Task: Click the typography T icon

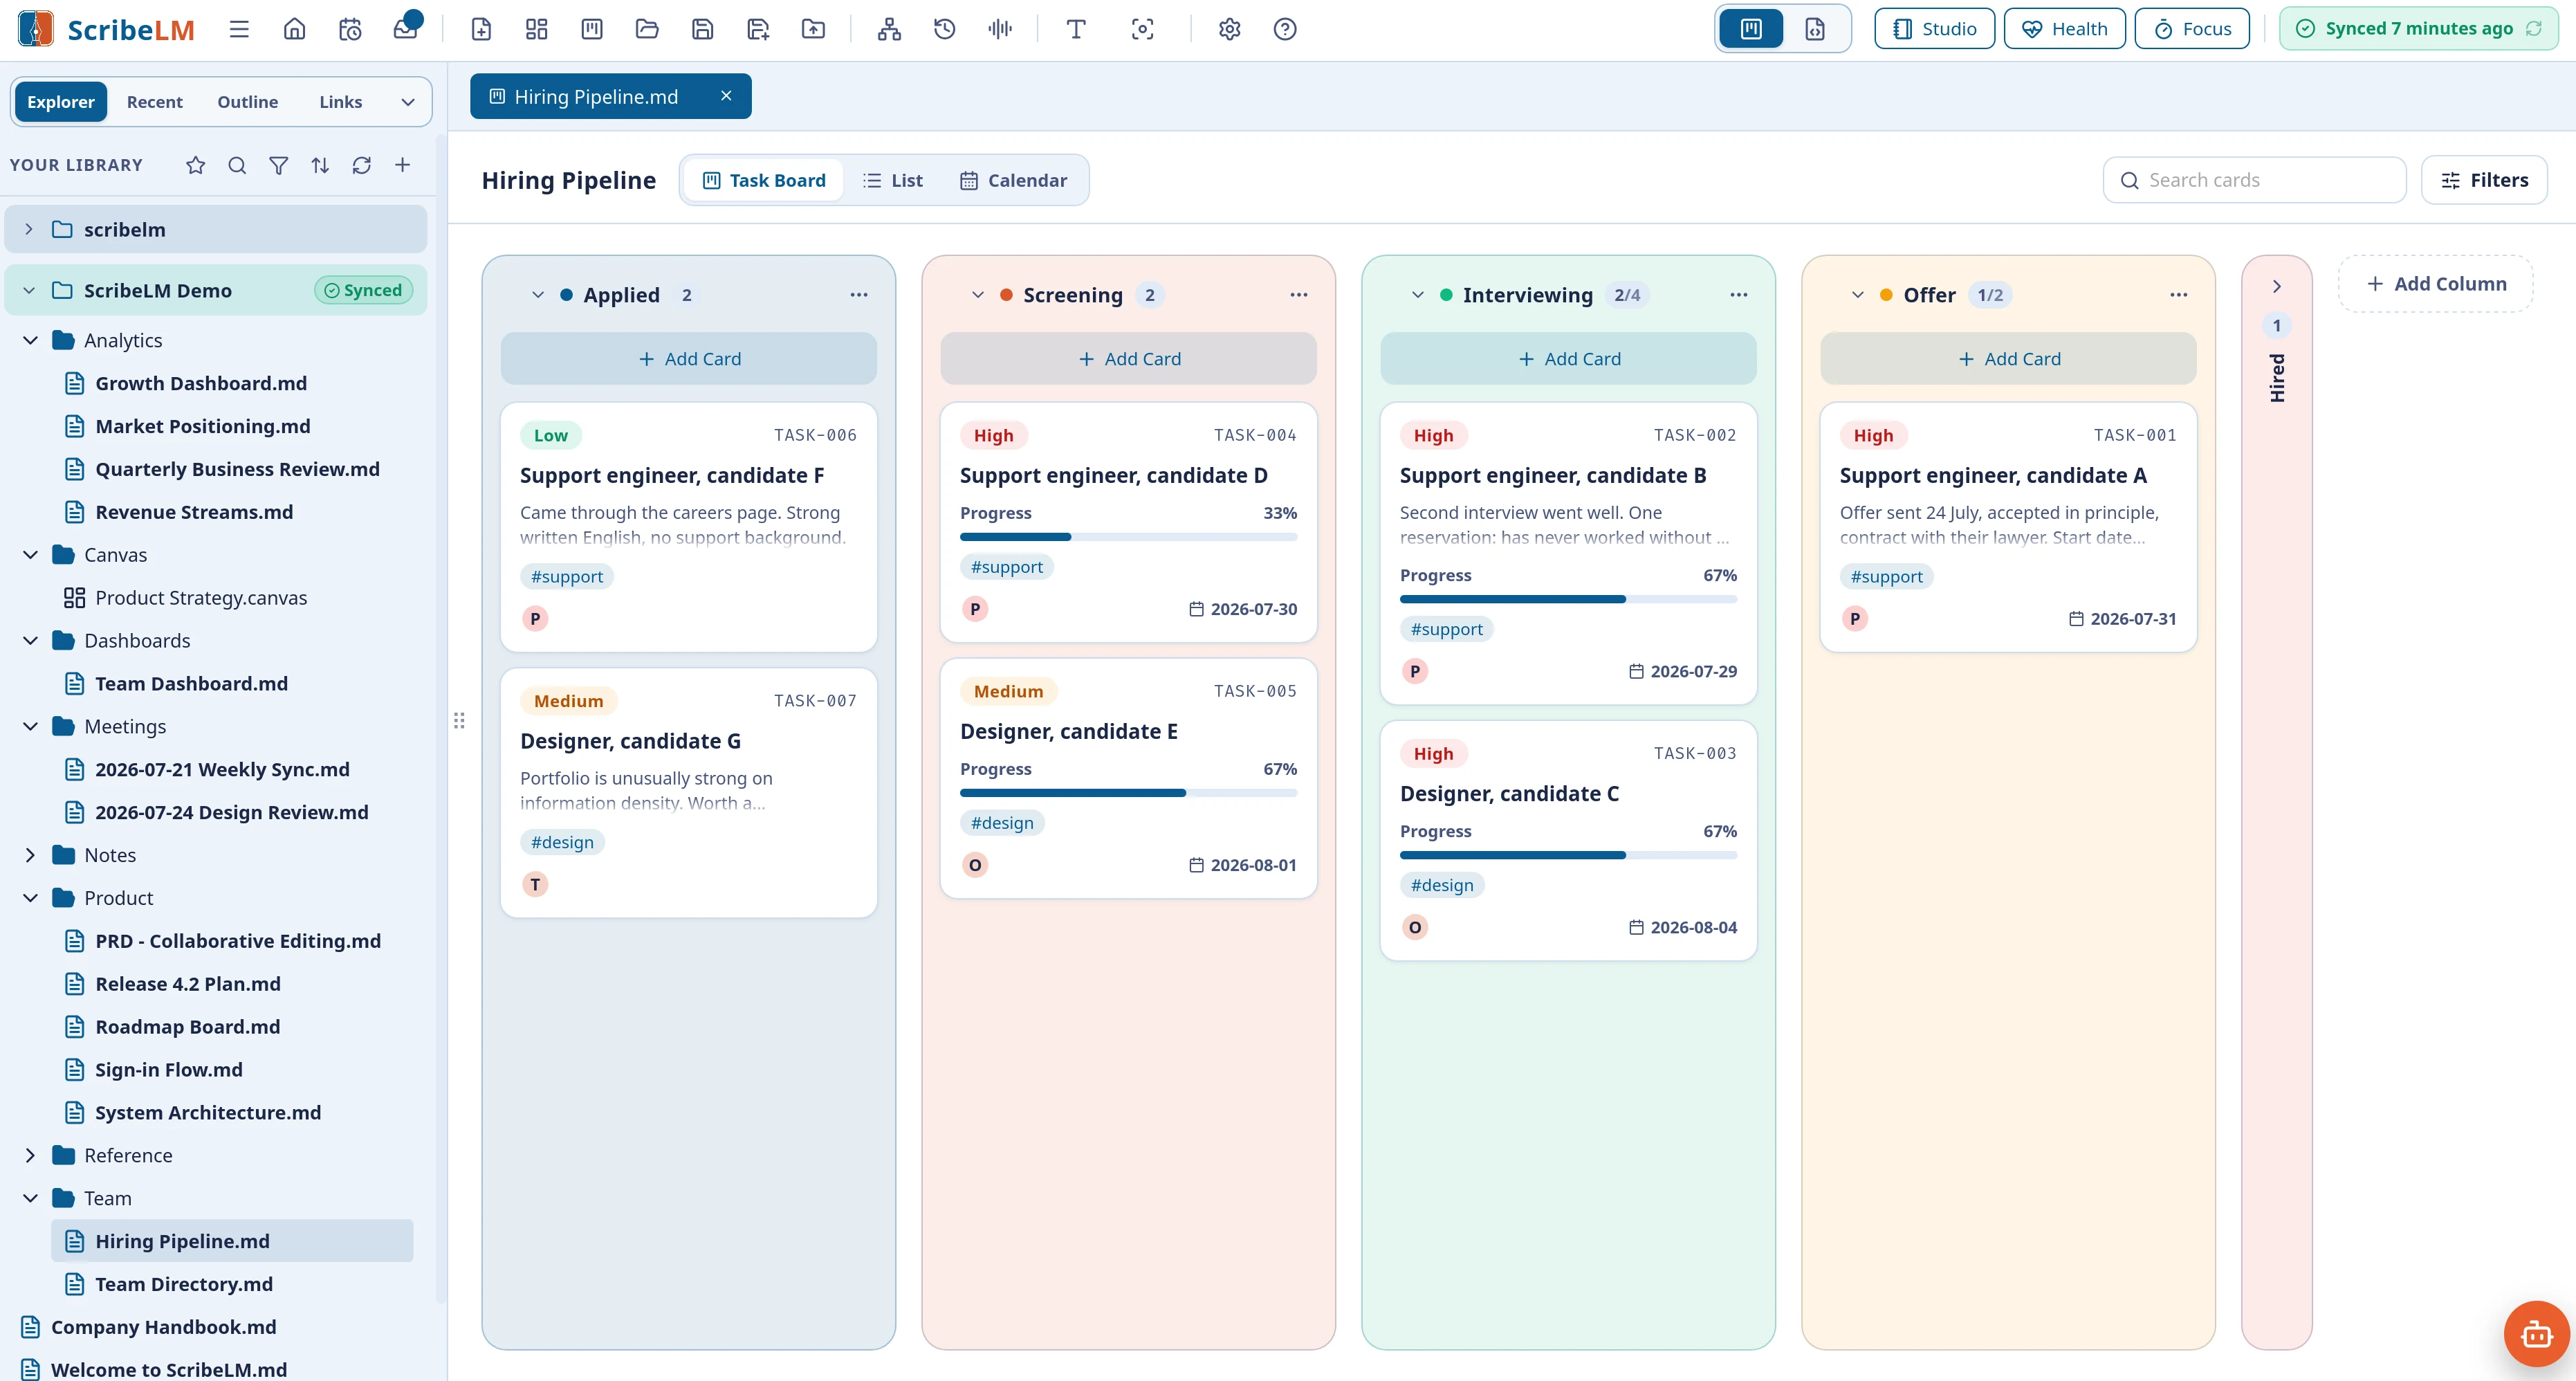Action: [x=1076, y=29]
